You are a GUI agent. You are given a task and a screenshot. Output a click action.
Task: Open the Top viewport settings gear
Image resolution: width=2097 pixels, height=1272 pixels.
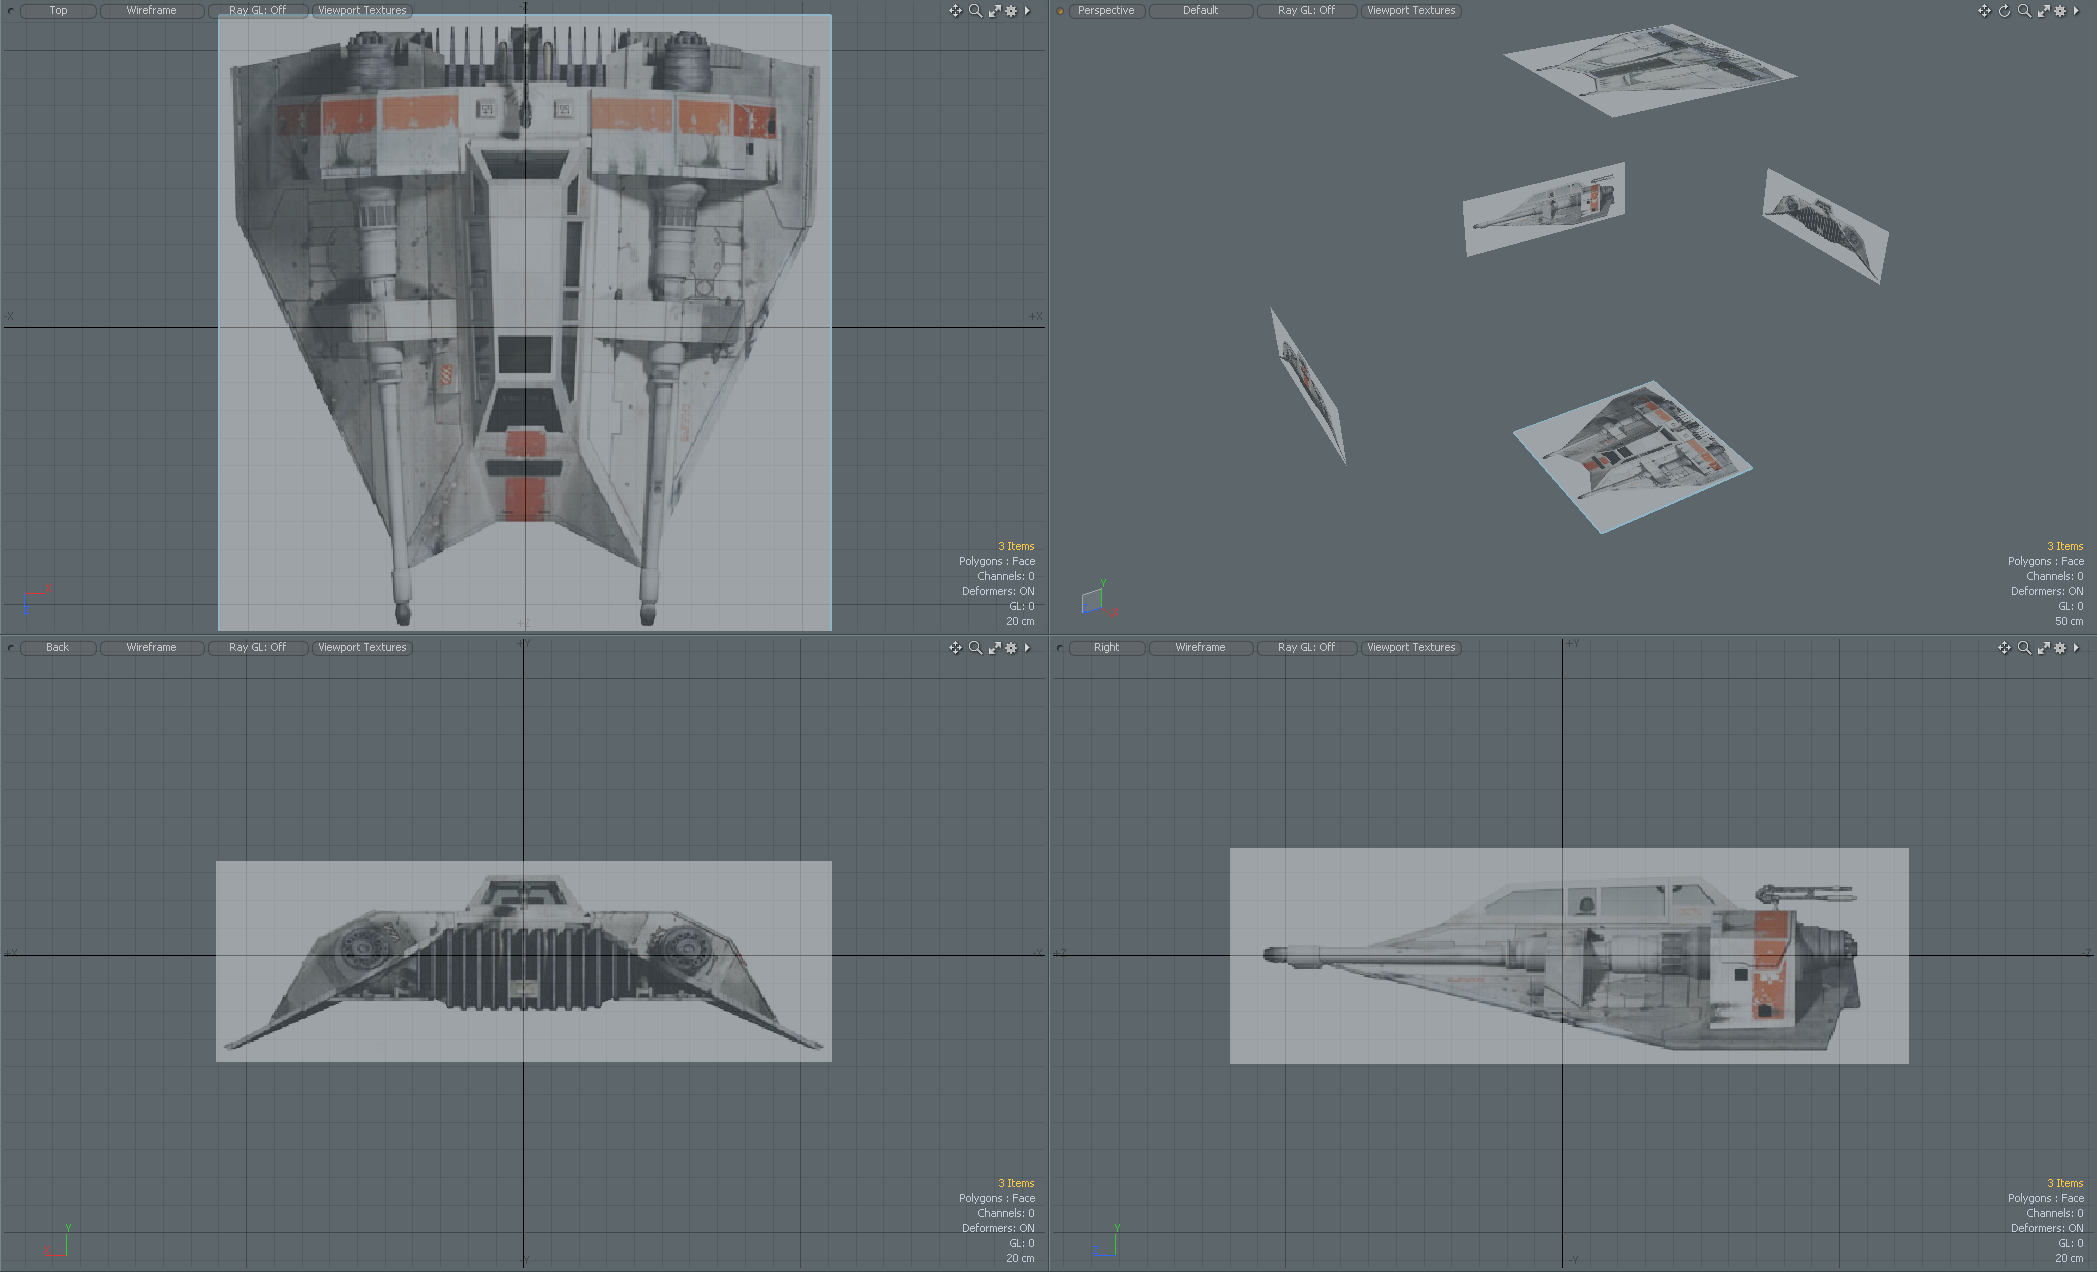pyautogui.click(x=1011, y=11)
